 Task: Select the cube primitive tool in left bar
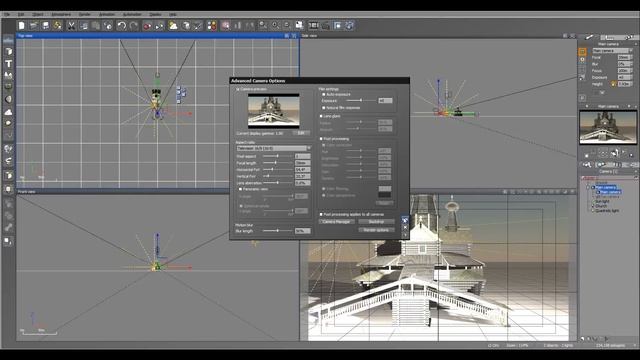(8, 52)
